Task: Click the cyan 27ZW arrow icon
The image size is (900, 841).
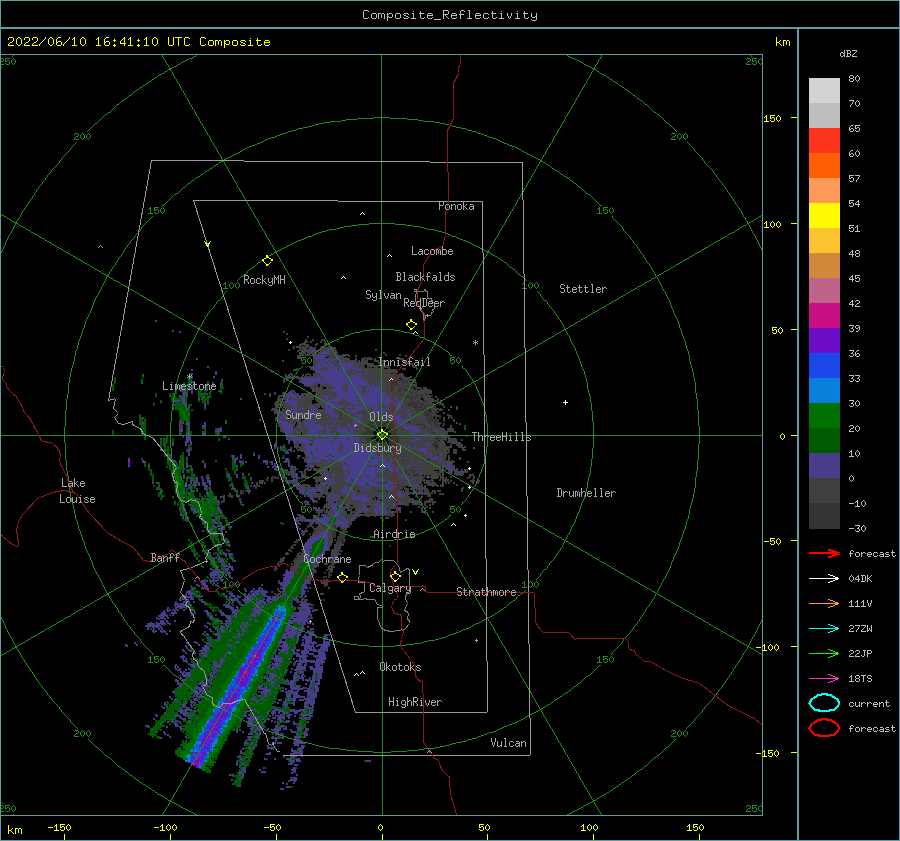Action: (x=824, y=629)
